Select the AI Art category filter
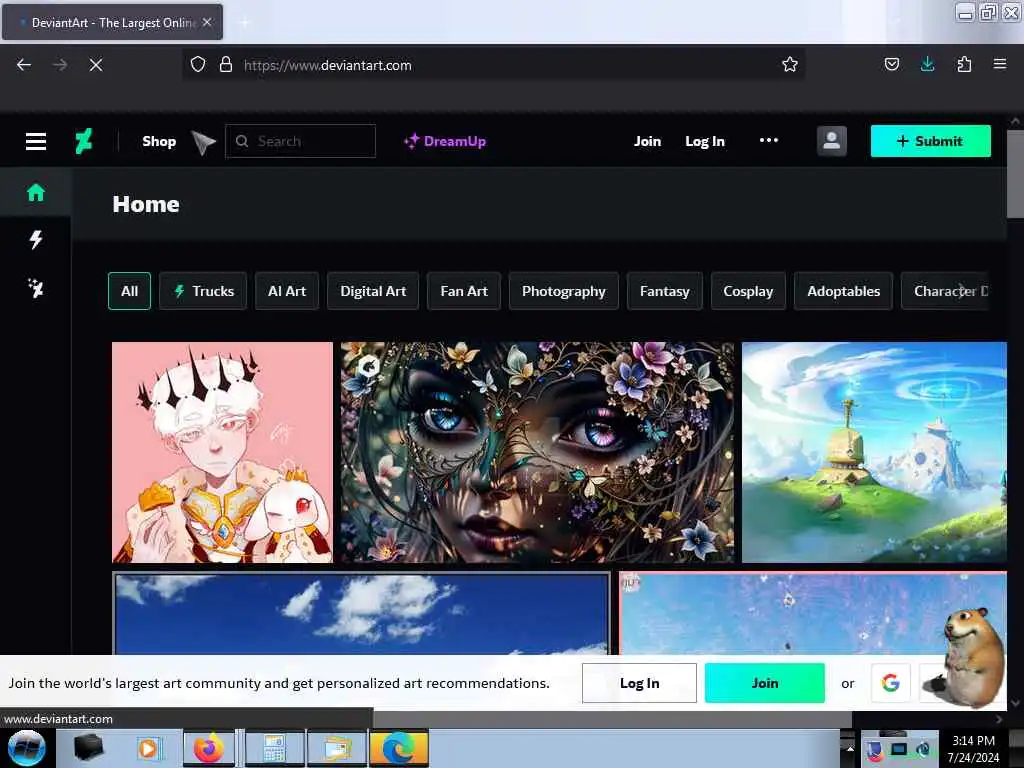This screenshot has height=768, width=1024. [287, 291]
